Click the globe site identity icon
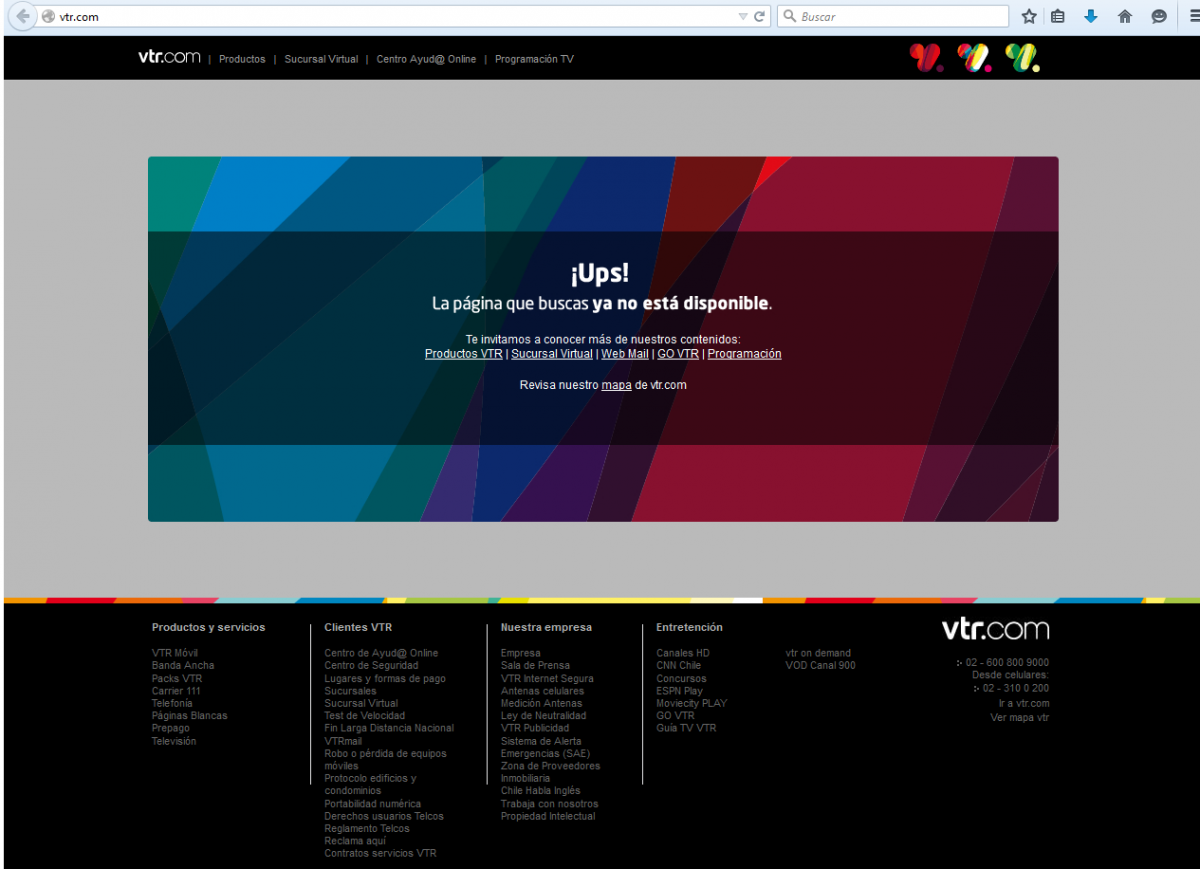This screenshot has height=869, width=1200. point(47,17)
